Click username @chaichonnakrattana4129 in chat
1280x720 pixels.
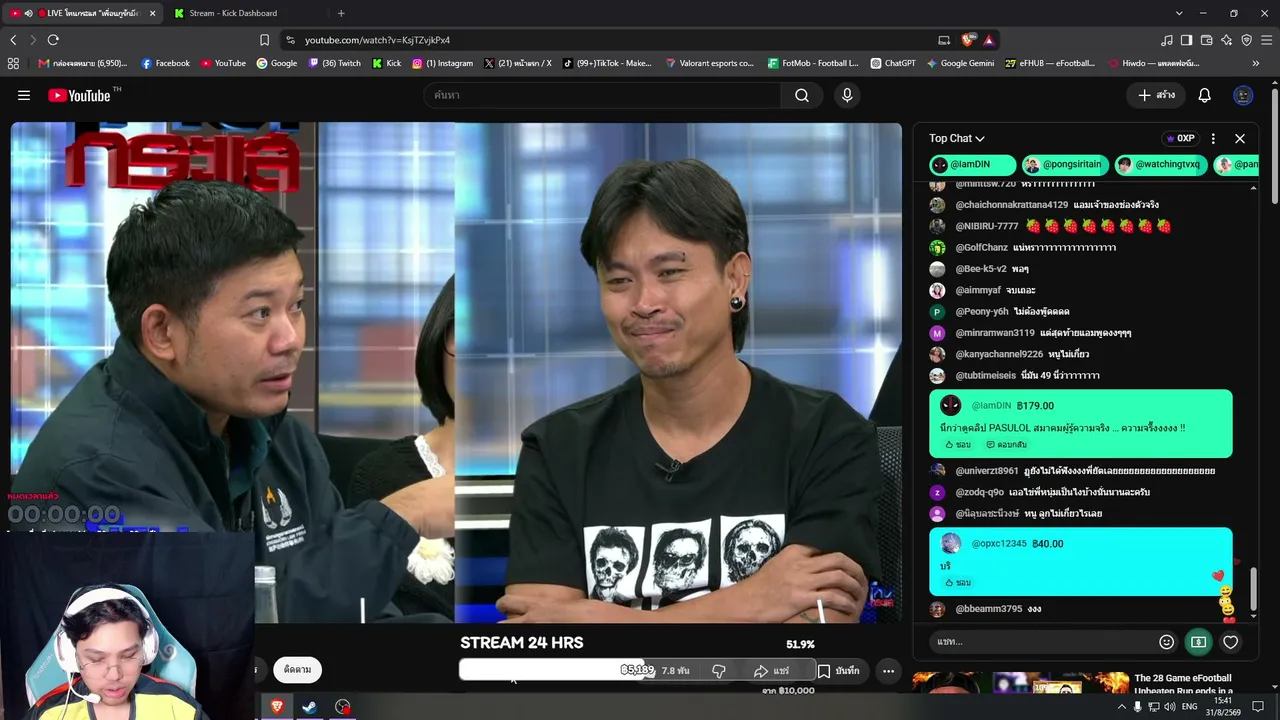[x=1012, y=205]
